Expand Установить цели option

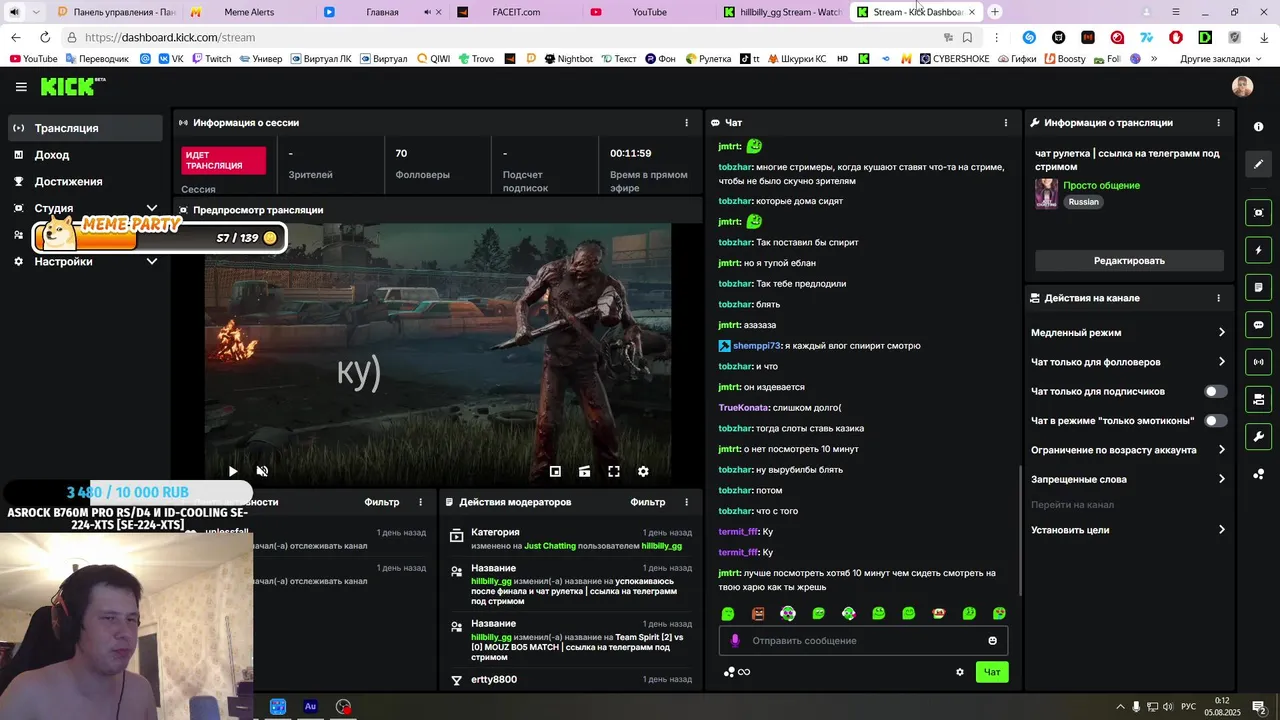tap(1128, 530)
